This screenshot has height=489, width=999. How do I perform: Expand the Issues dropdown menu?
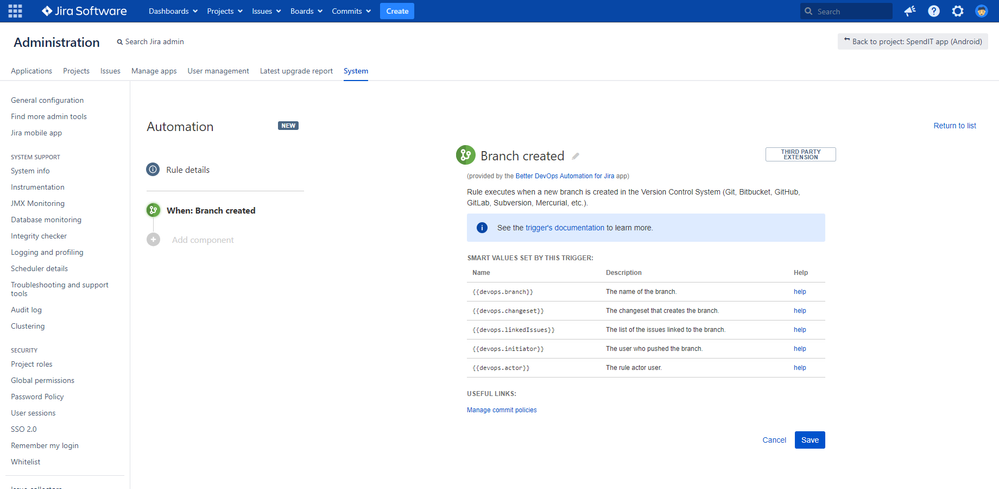[x=266, y=11]
